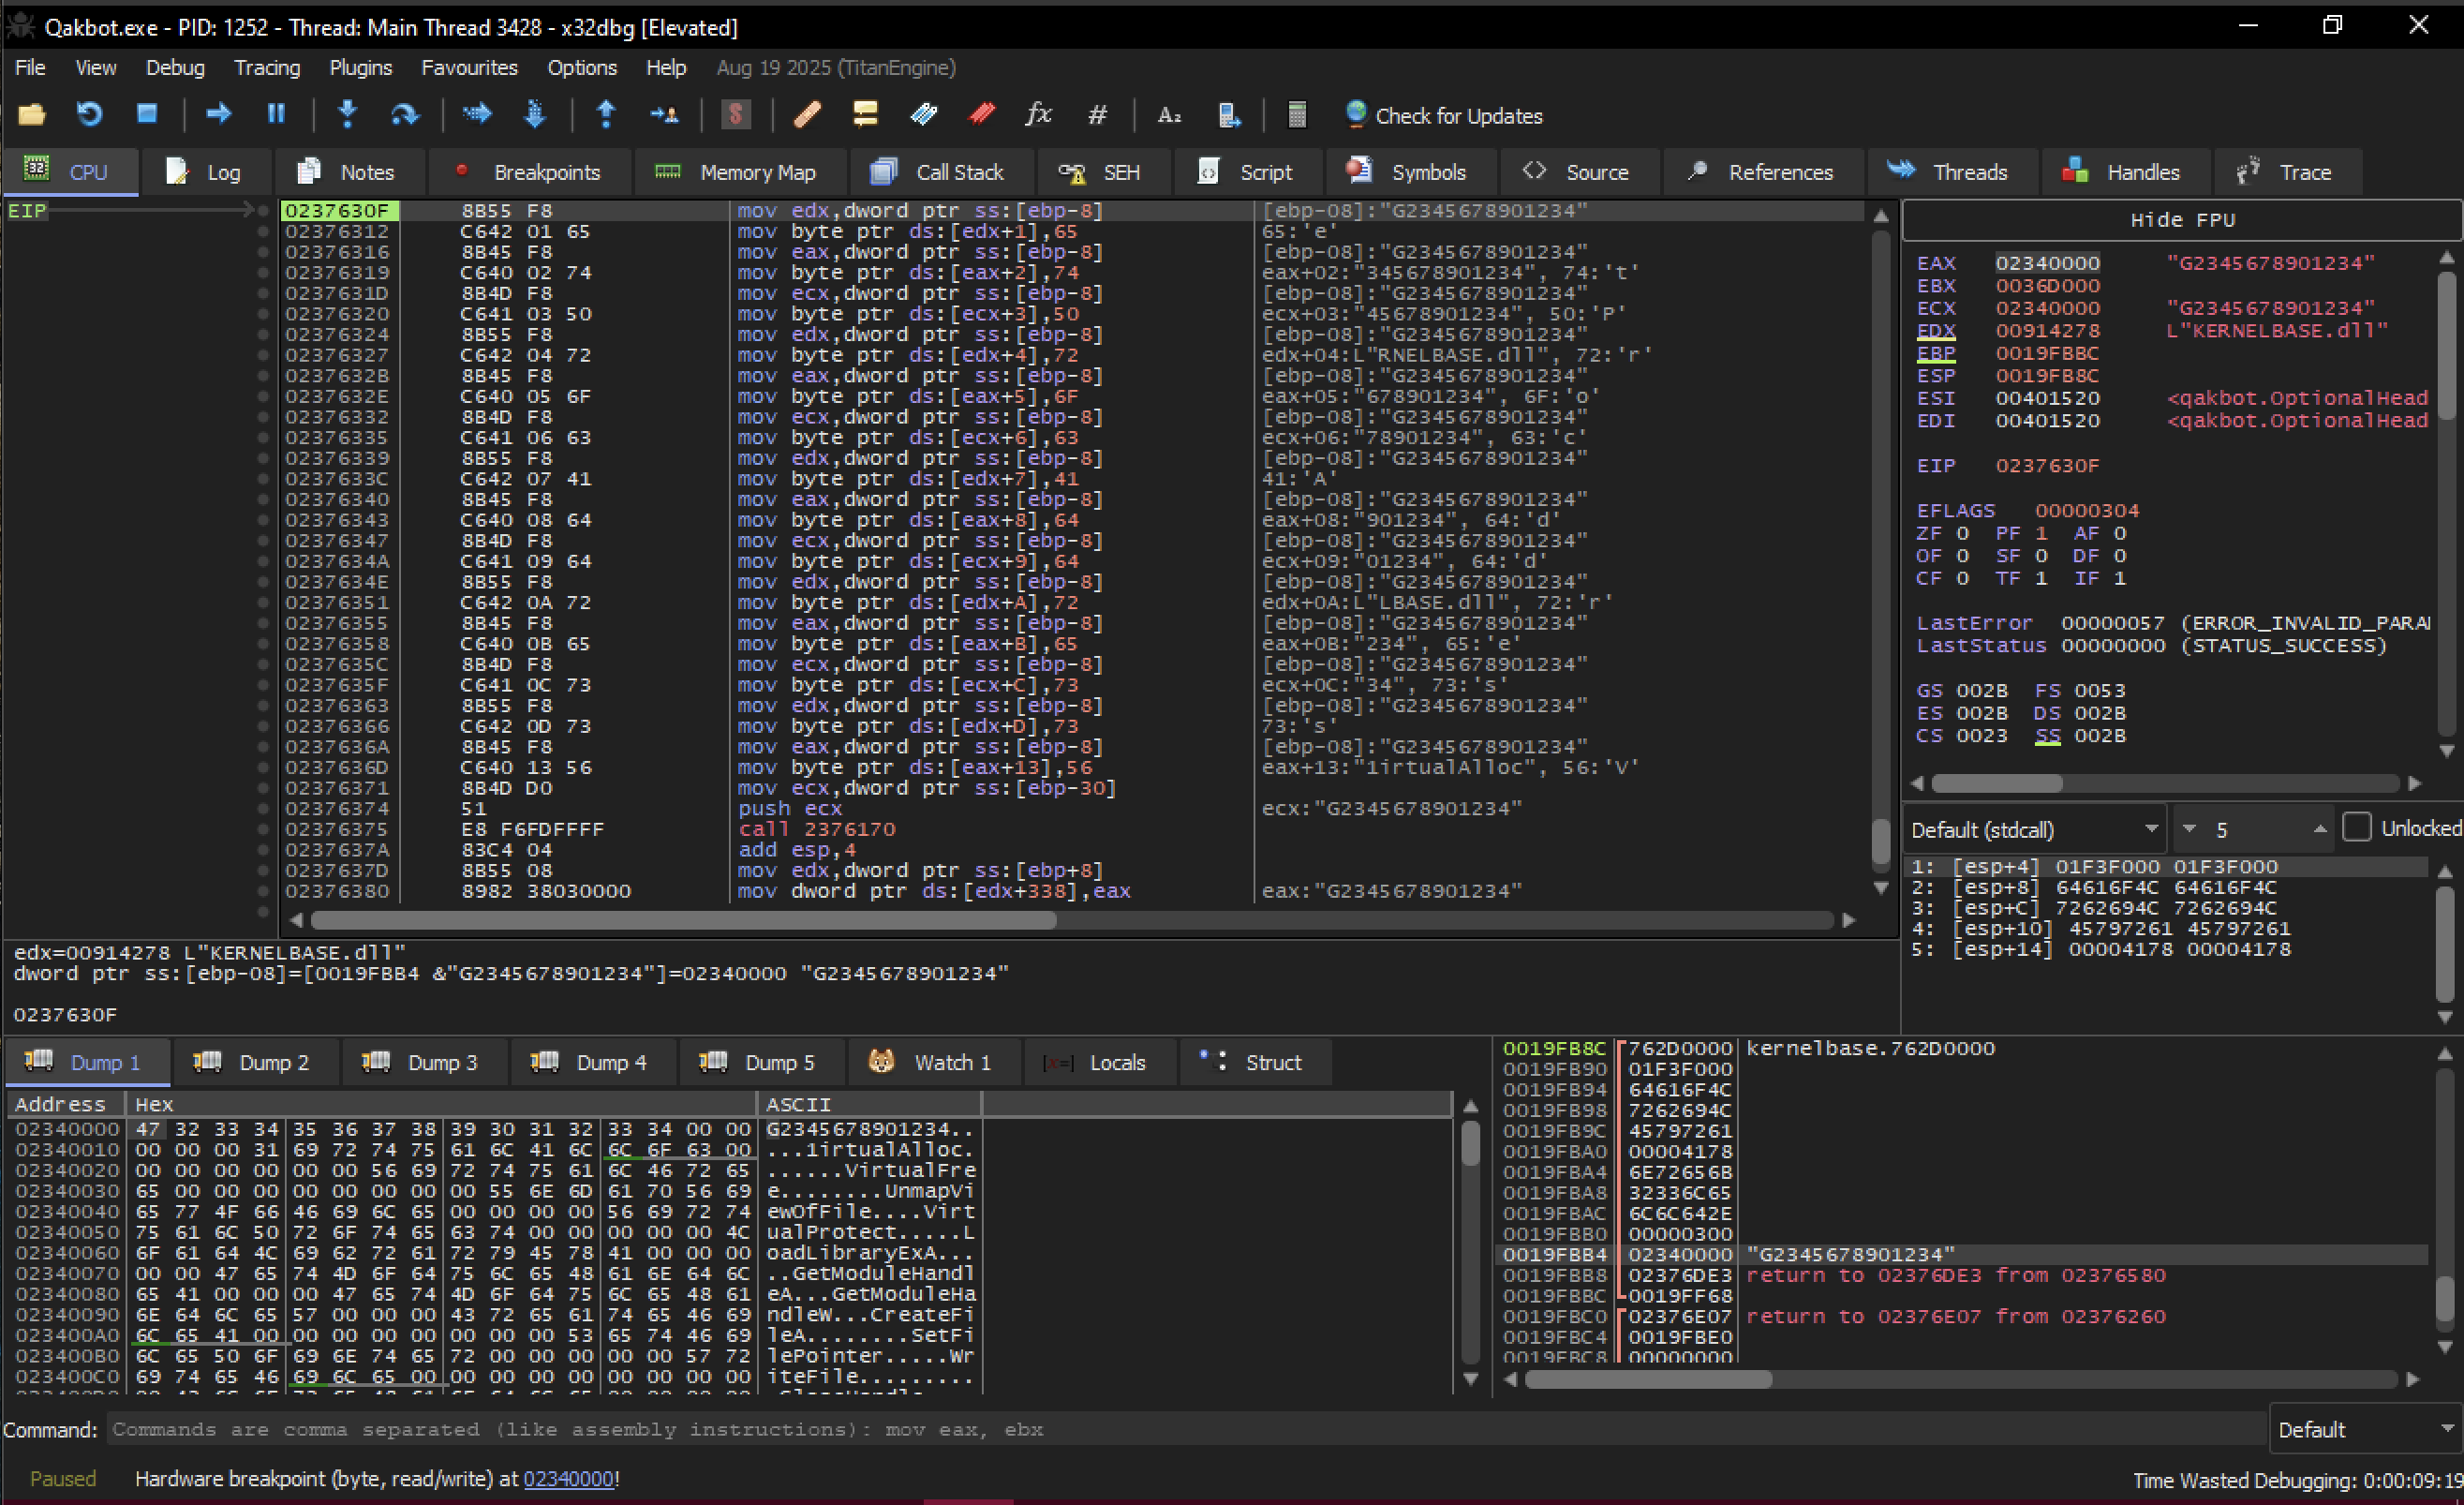
Task: Open the strings A icon
Action: click(x=1169, y=115)
